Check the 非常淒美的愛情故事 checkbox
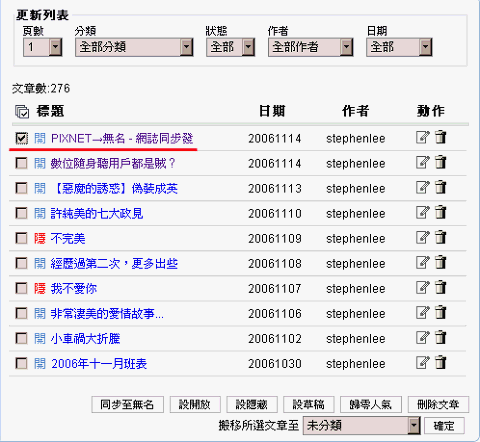The height and width of the screenshot is (442, 480). pos(21,313)
